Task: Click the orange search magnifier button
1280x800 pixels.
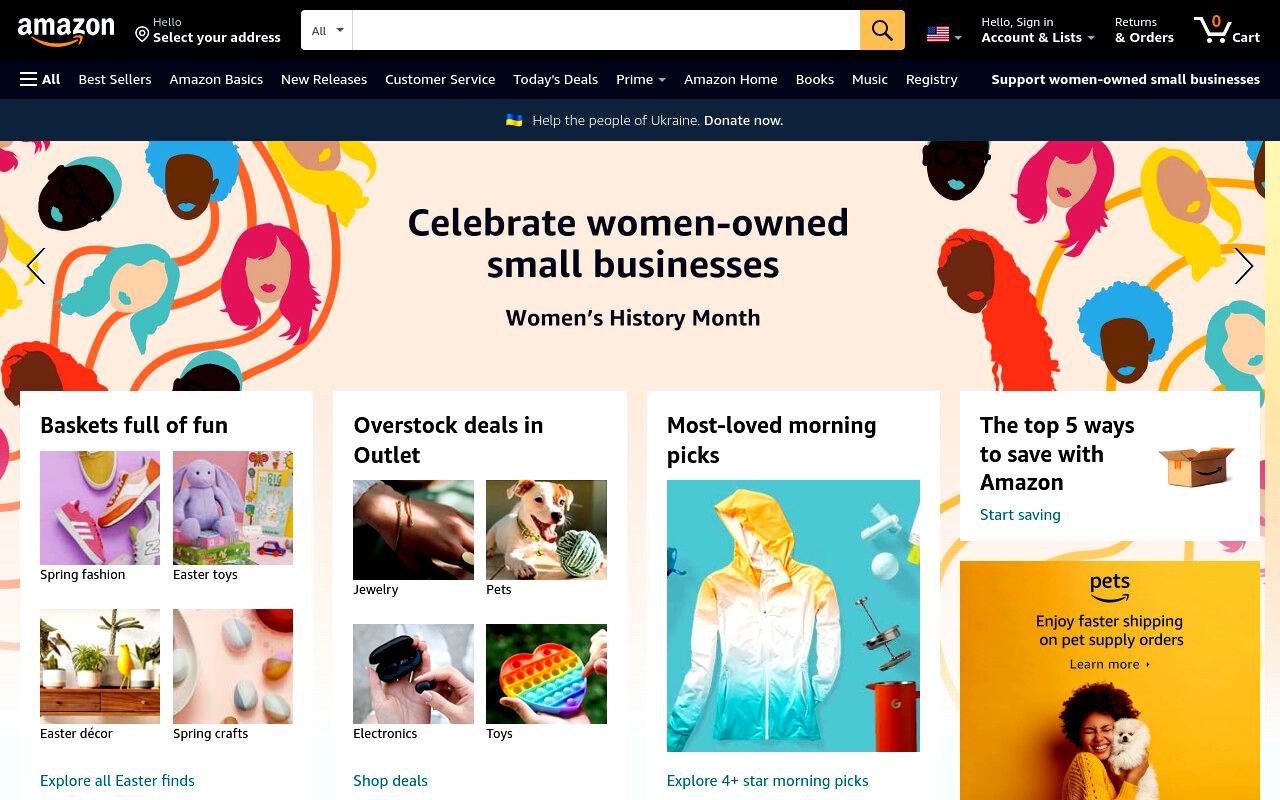Action: click(882, 30)
